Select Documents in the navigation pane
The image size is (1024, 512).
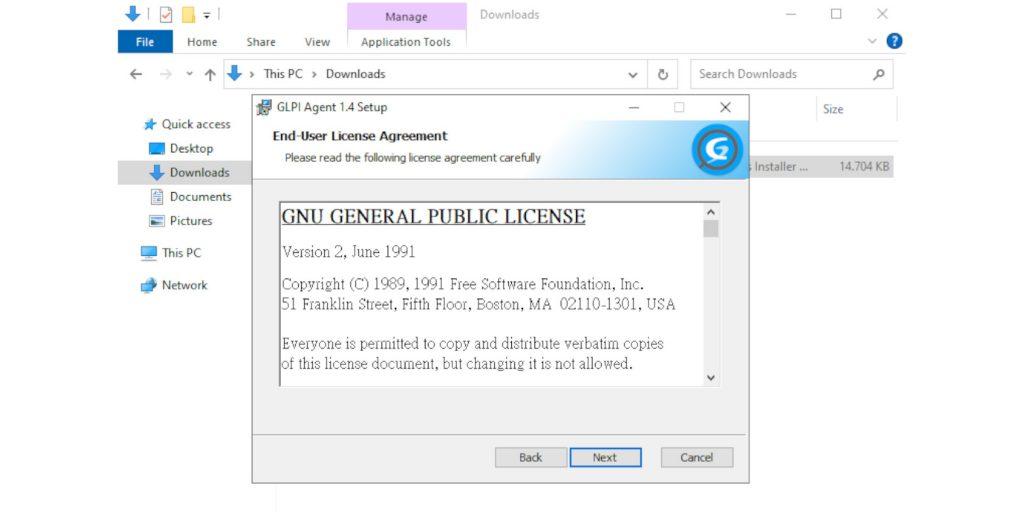pyautogui.click(x=190, y=197)
